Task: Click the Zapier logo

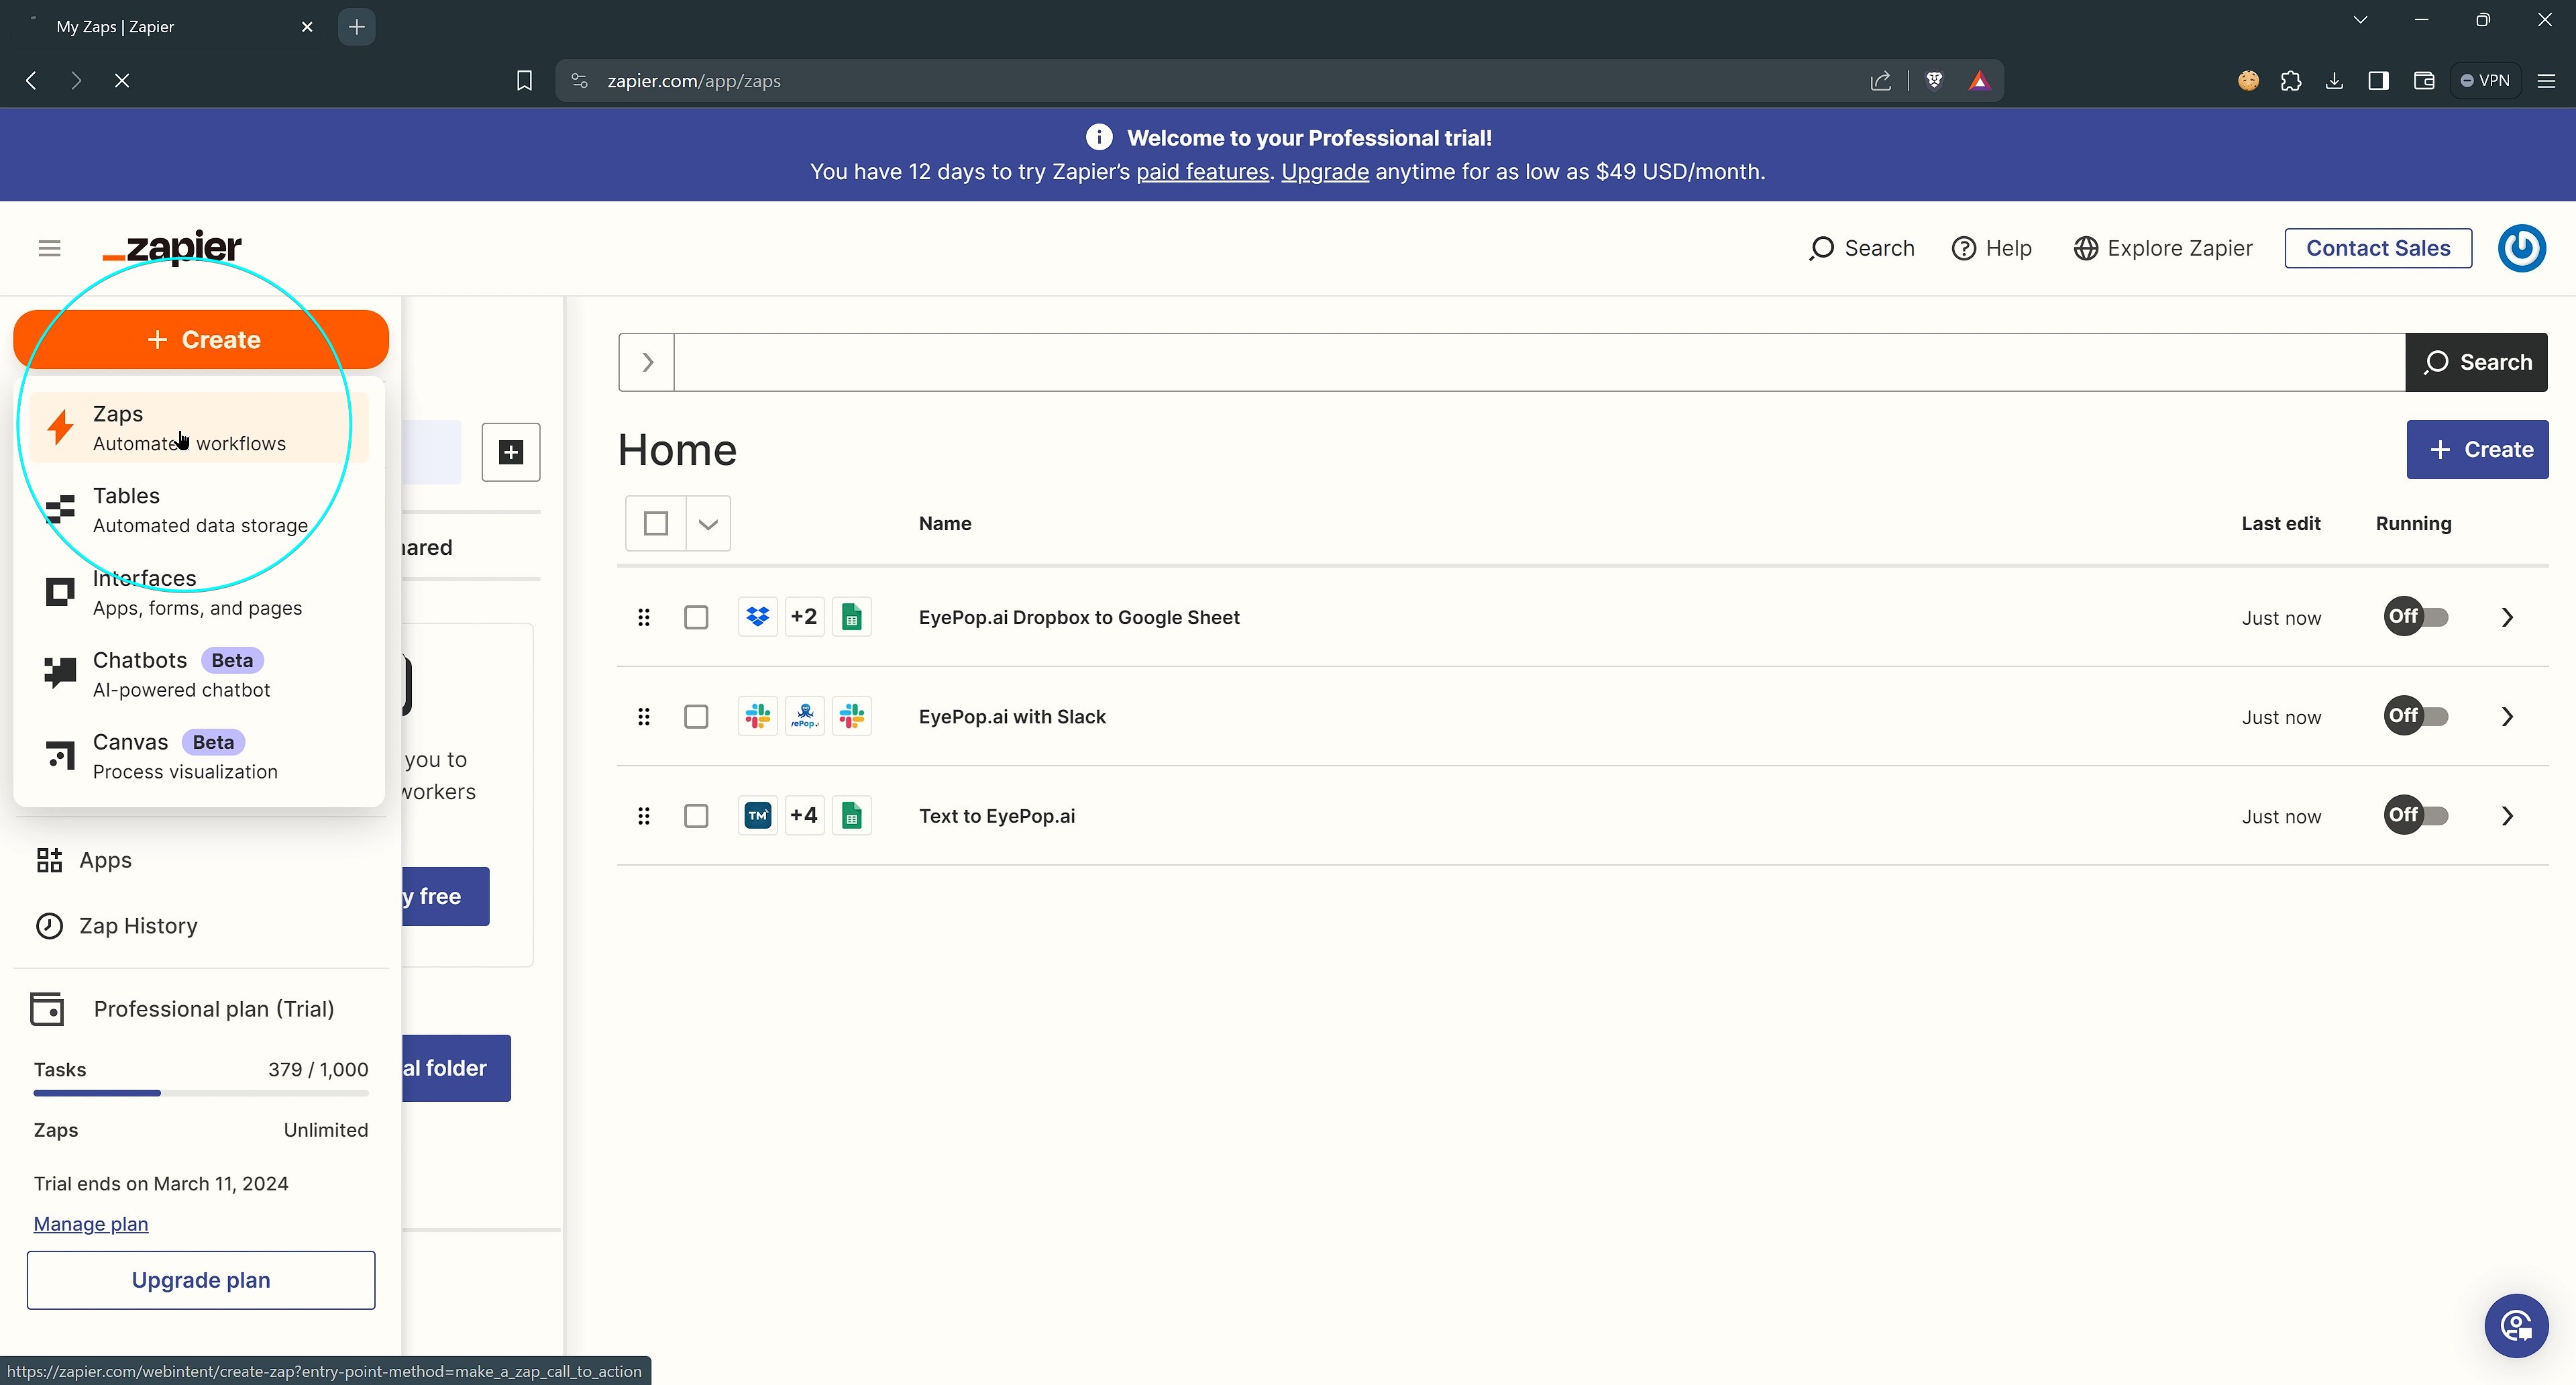Action: [x=172, y=247]
